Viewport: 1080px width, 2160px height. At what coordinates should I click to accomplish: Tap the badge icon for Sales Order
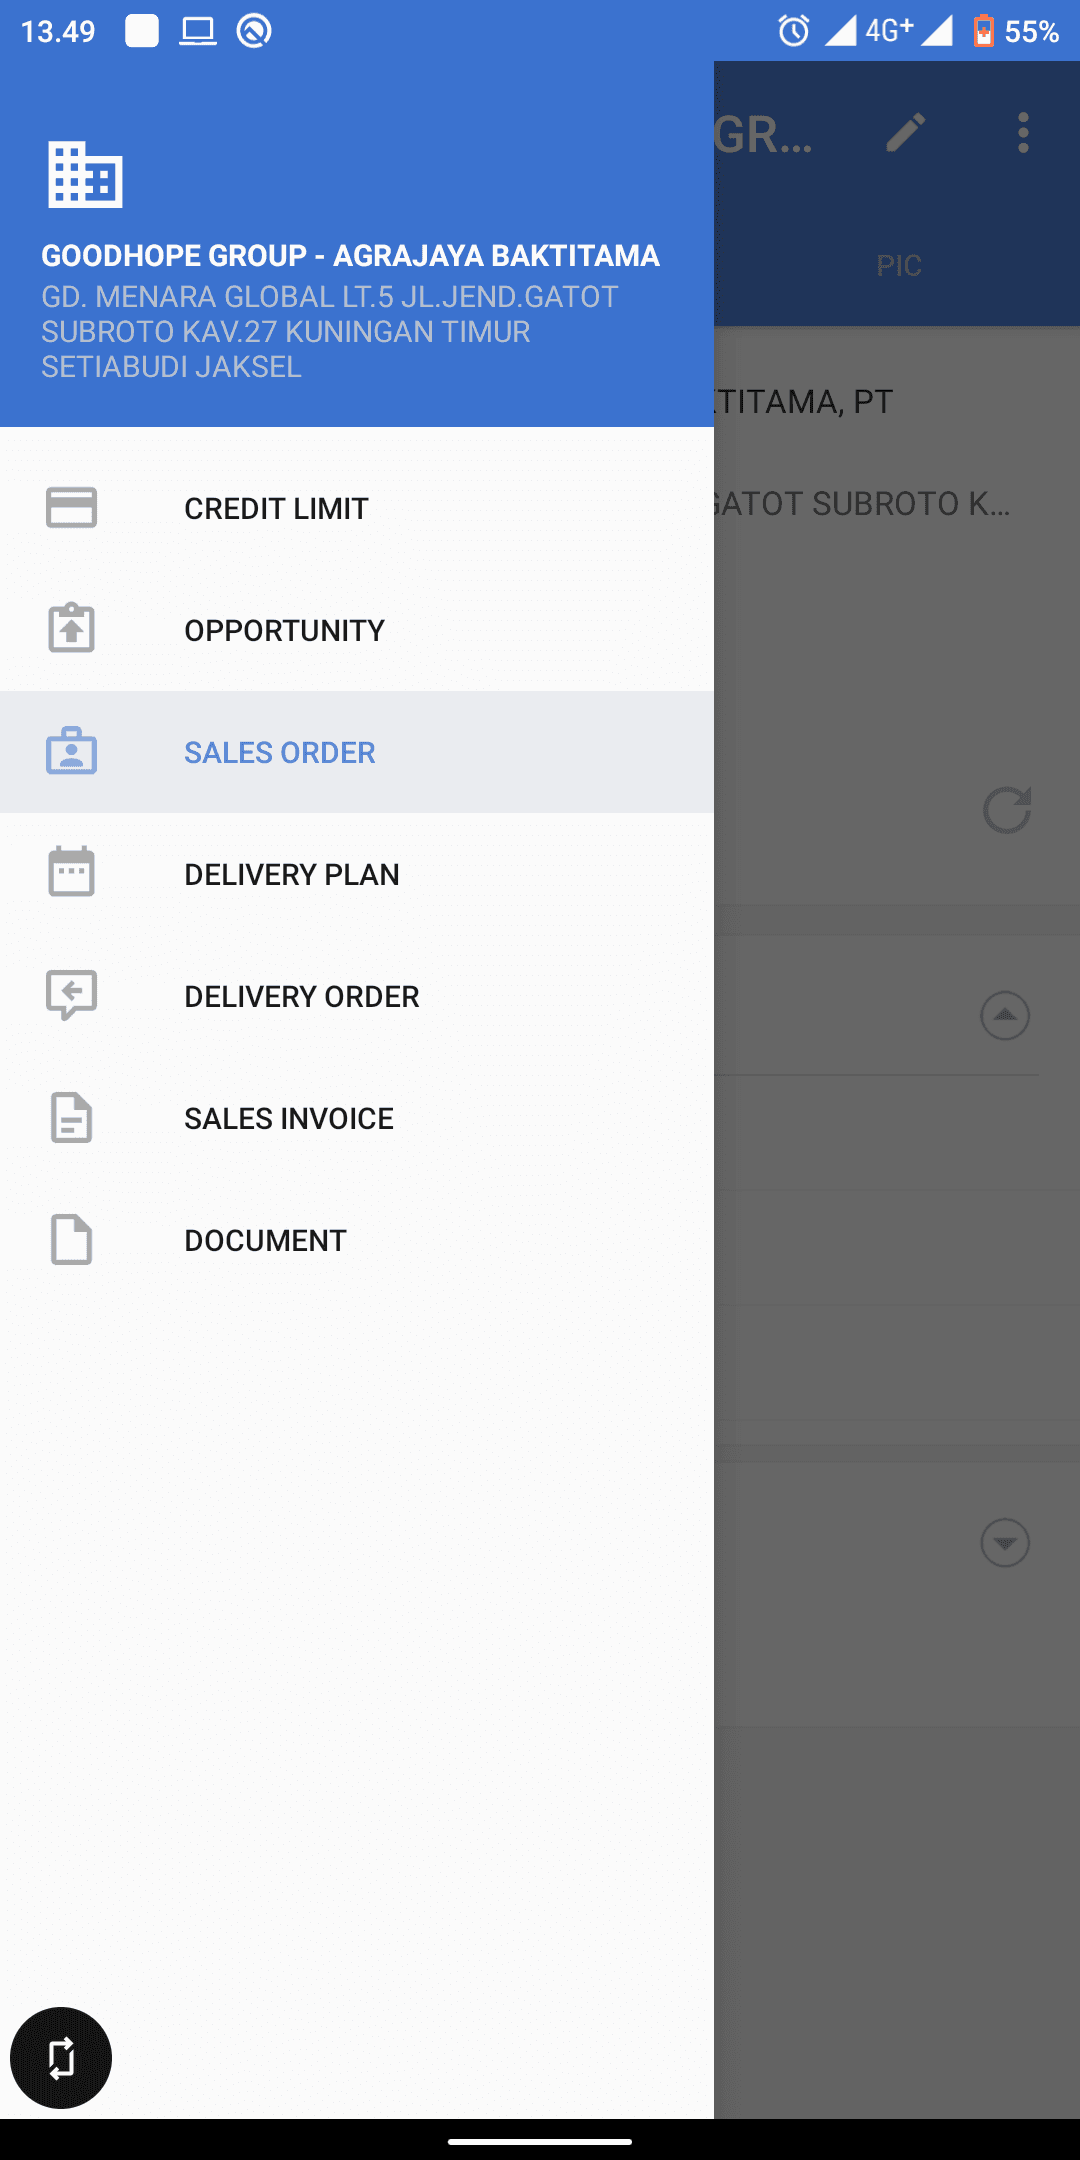(x=71, y=751)
